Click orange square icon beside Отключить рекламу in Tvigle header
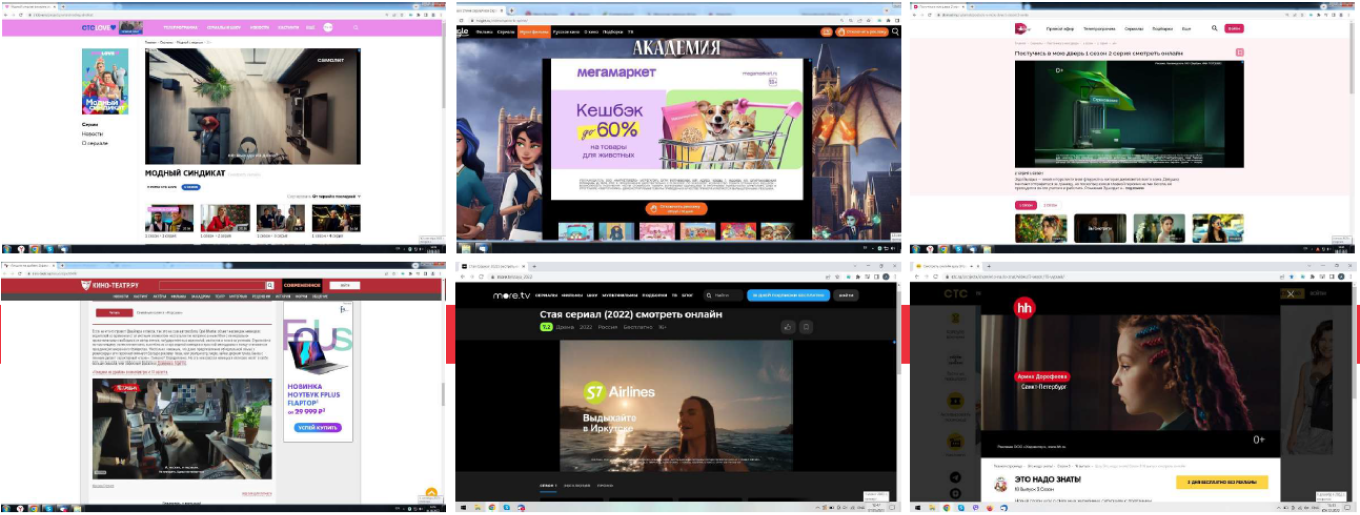This screenshot has width=1360, height=515. pos(826,32)
